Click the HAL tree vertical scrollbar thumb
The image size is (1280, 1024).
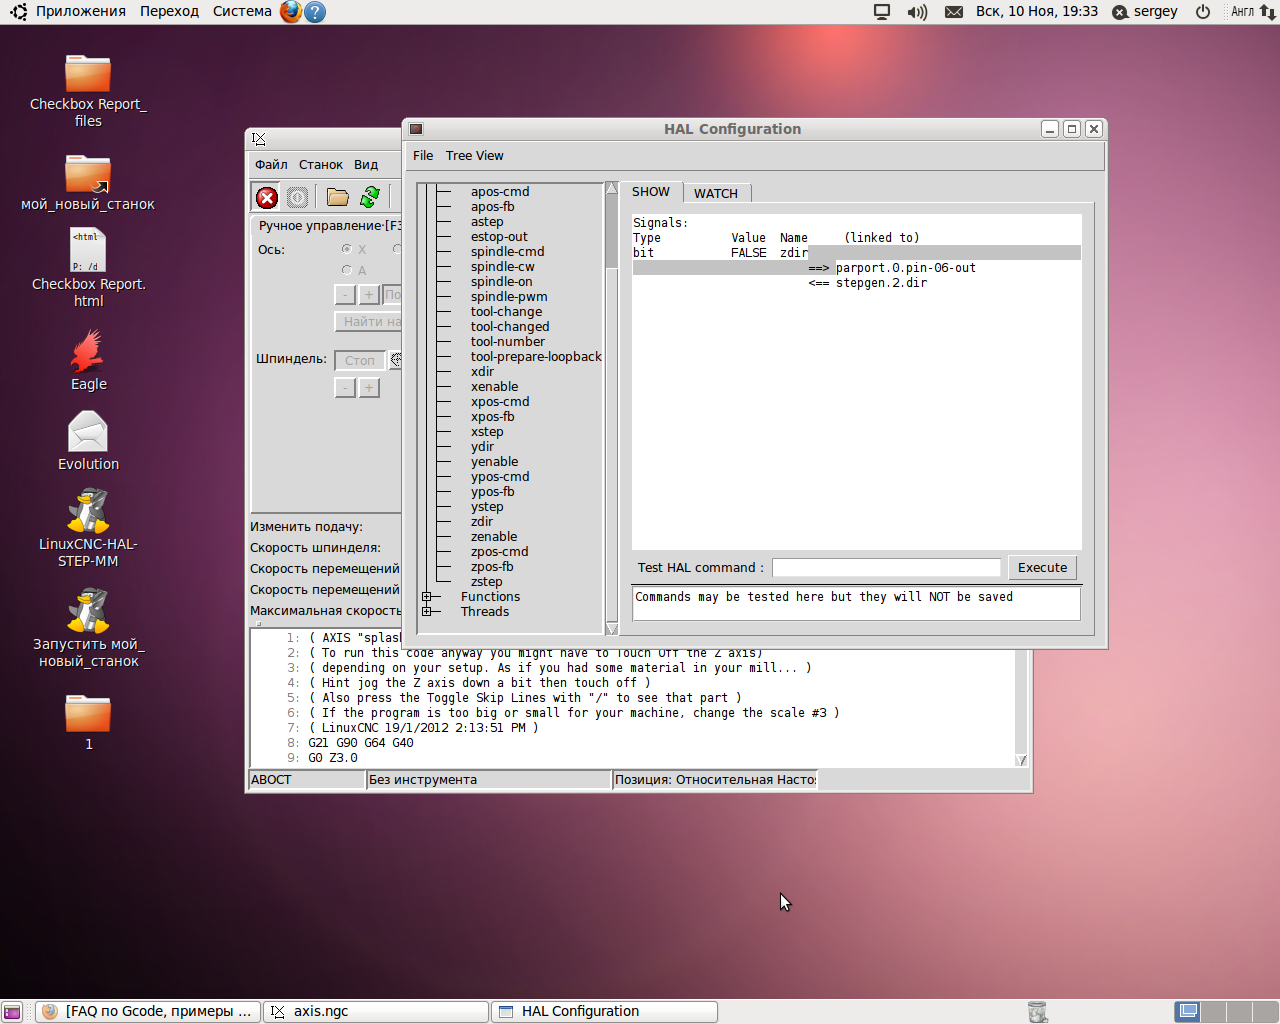[612, 232]
